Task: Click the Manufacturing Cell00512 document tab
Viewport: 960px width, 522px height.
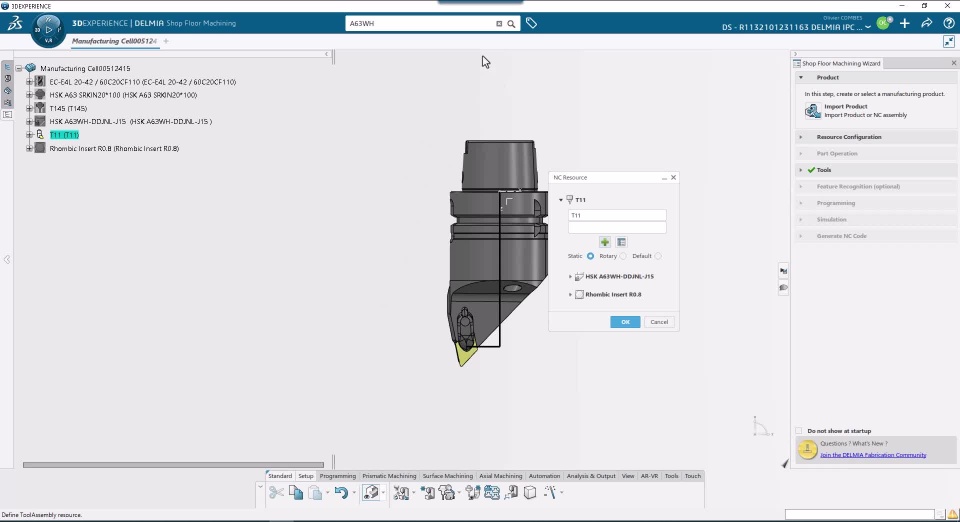Action: pyautogui.click(x=114, y=41)
